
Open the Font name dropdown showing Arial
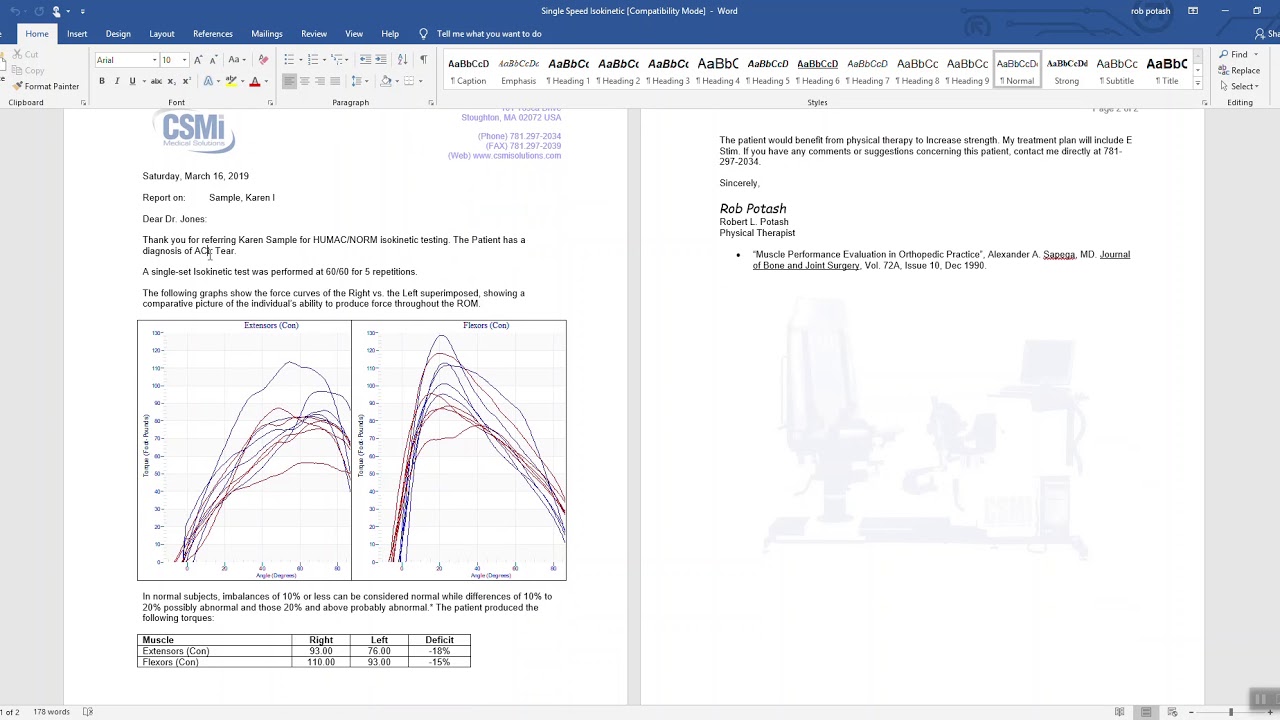154,60
